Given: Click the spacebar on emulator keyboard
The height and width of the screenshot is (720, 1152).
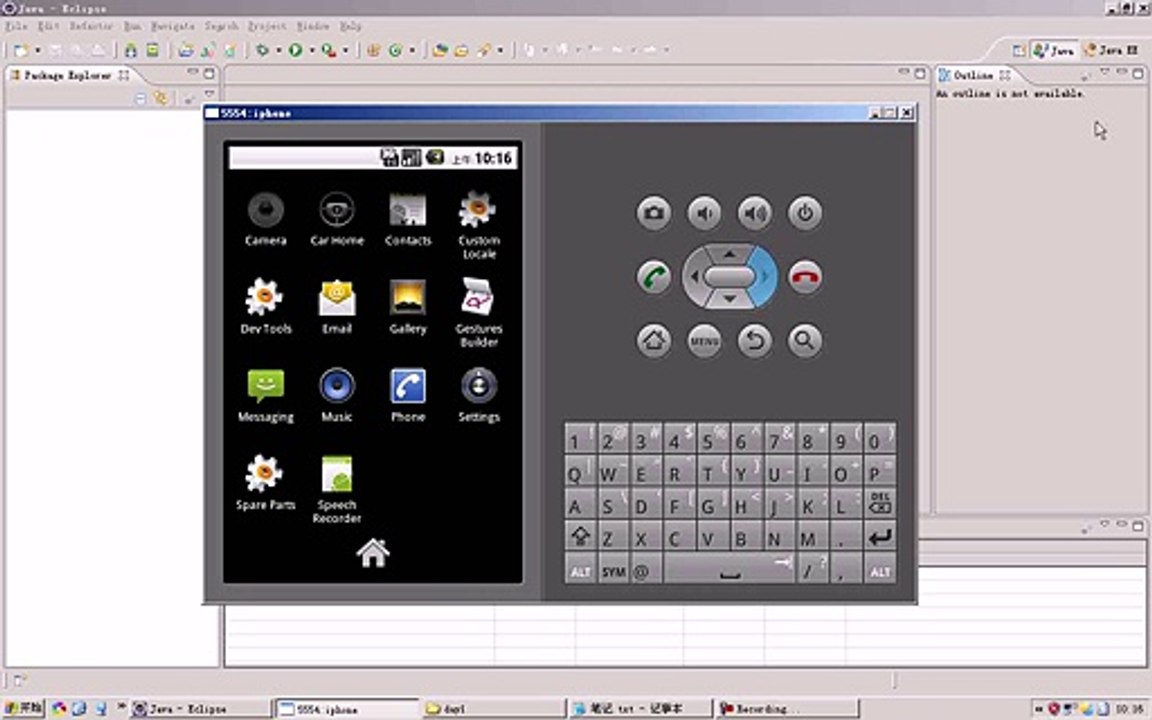Looking at the screenshot, I should (x=729, y=570).
